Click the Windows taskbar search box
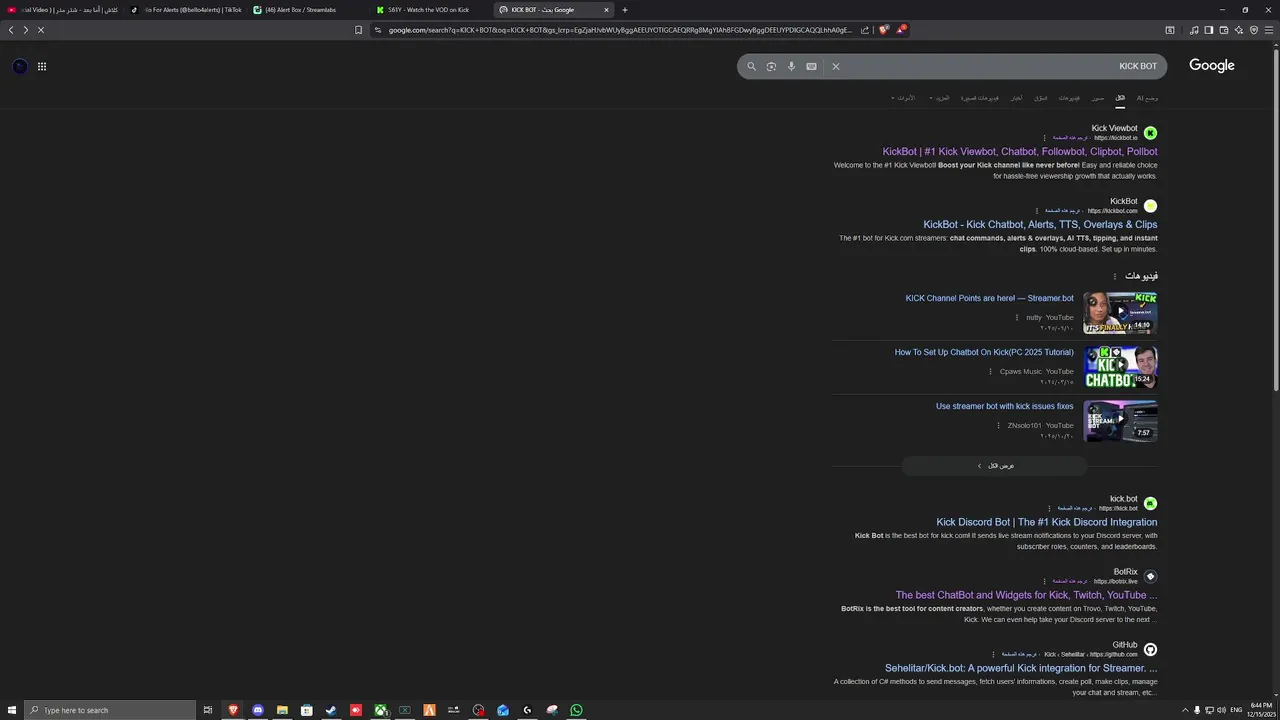The width and height of the screenshot is (1280, 720). tap(110, 710)
